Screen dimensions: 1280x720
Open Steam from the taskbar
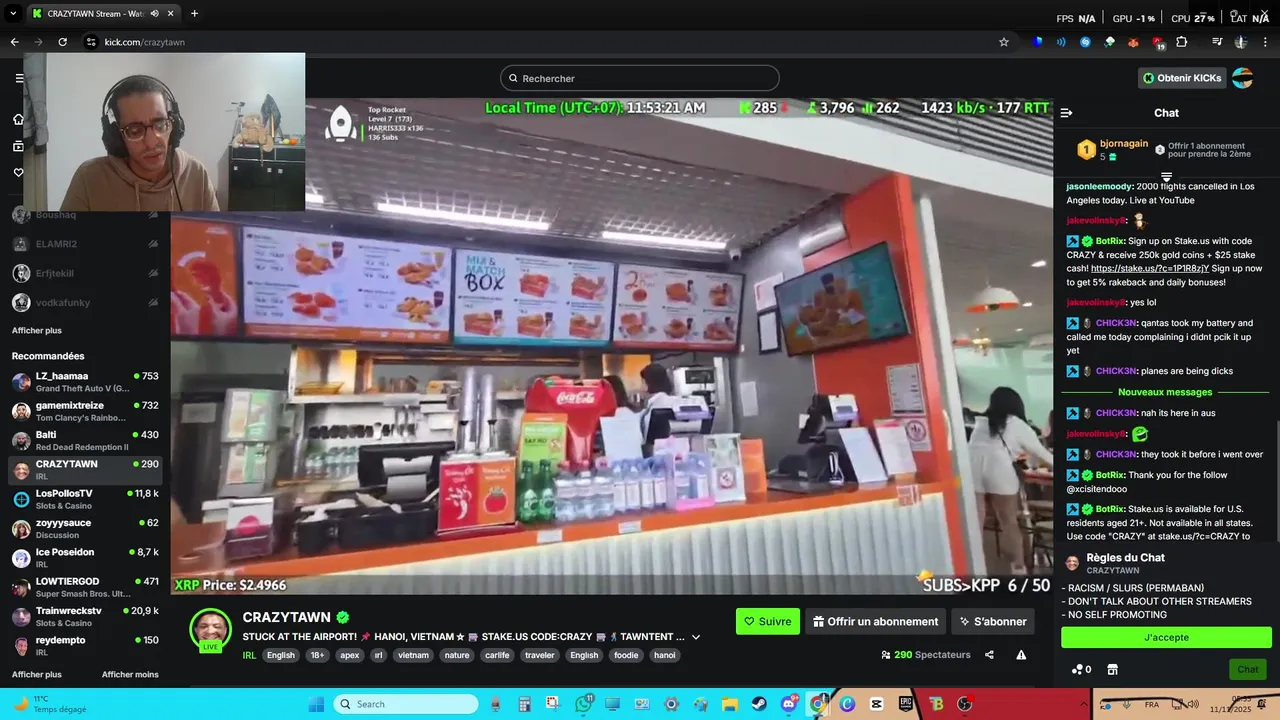pyautogui.click(x=758, y=704)
